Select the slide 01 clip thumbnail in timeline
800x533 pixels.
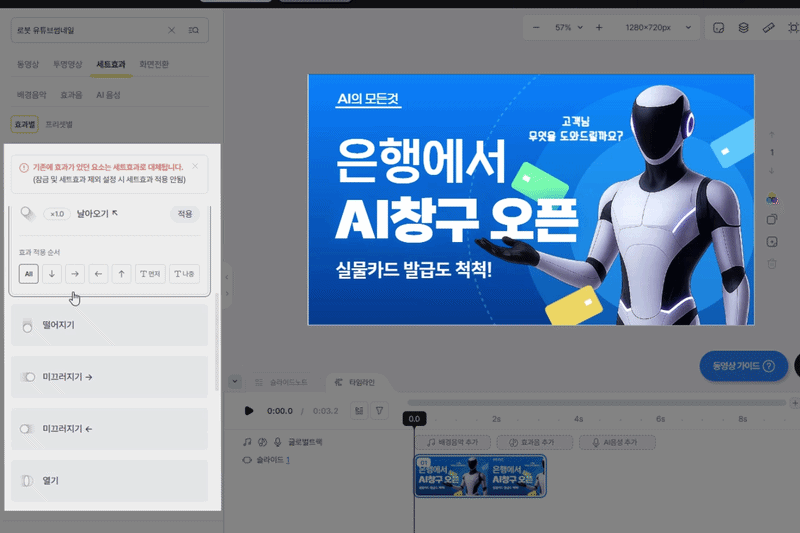[480, 476]
